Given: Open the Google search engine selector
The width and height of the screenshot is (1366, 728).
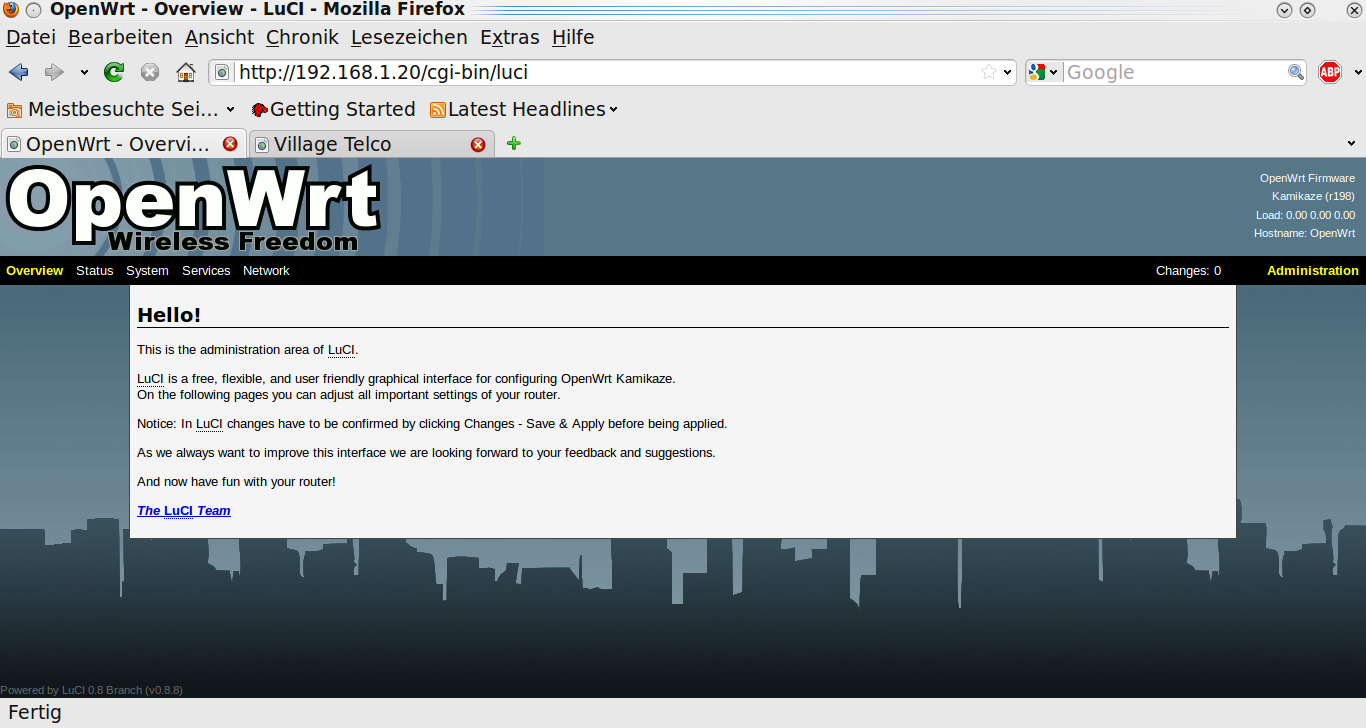Looking at the screenshot, I should (x=1044, y=72).
